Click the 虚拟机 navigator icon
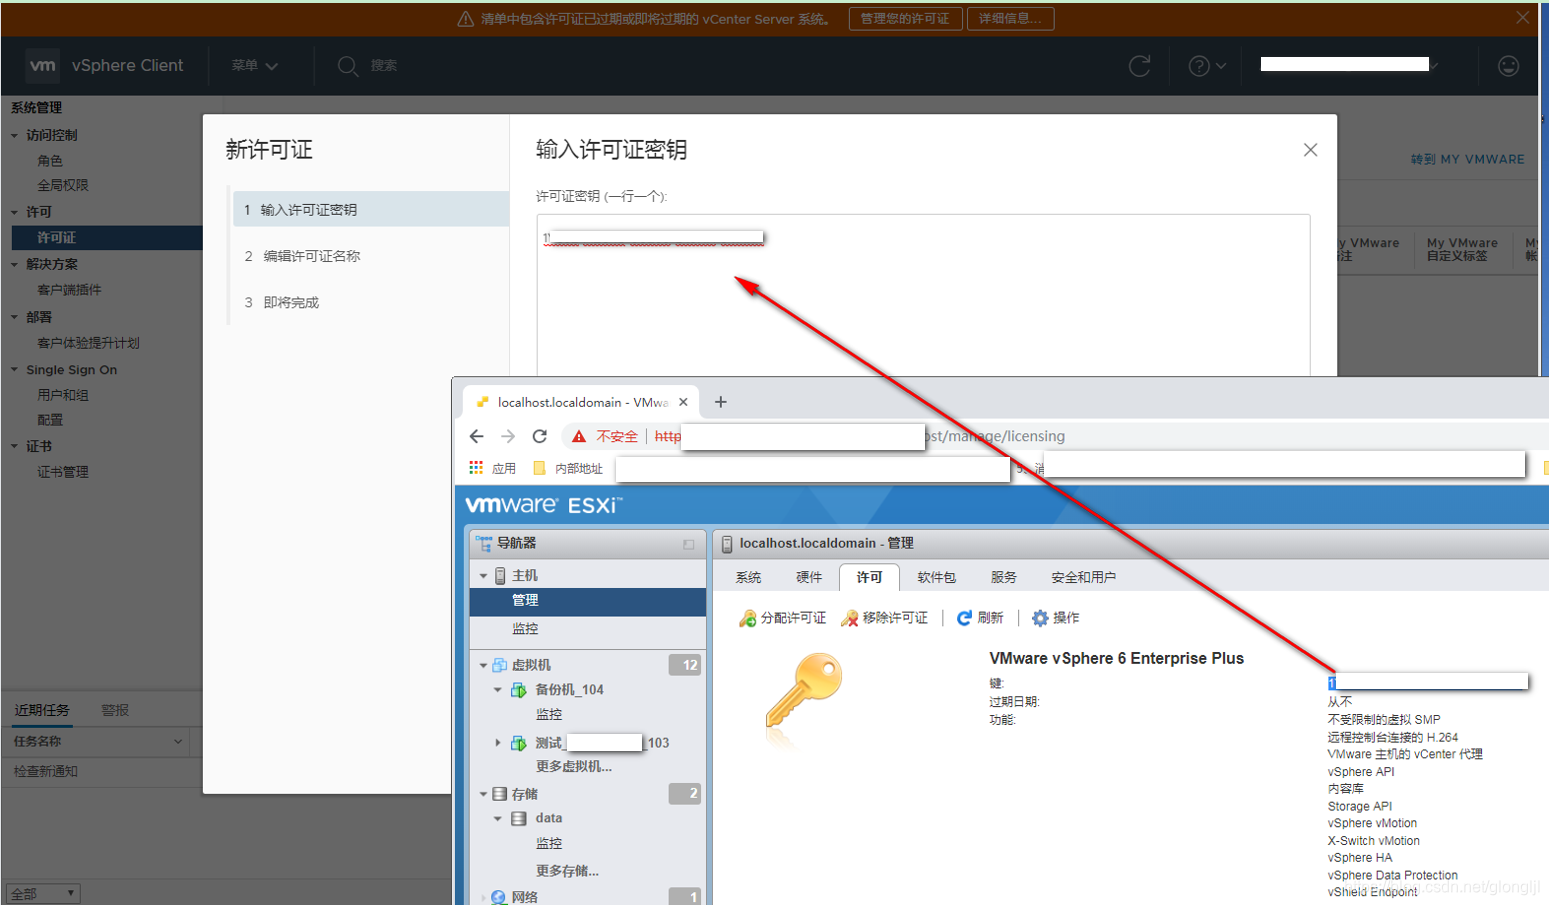The image size is (1549, 905). point(500,665)
